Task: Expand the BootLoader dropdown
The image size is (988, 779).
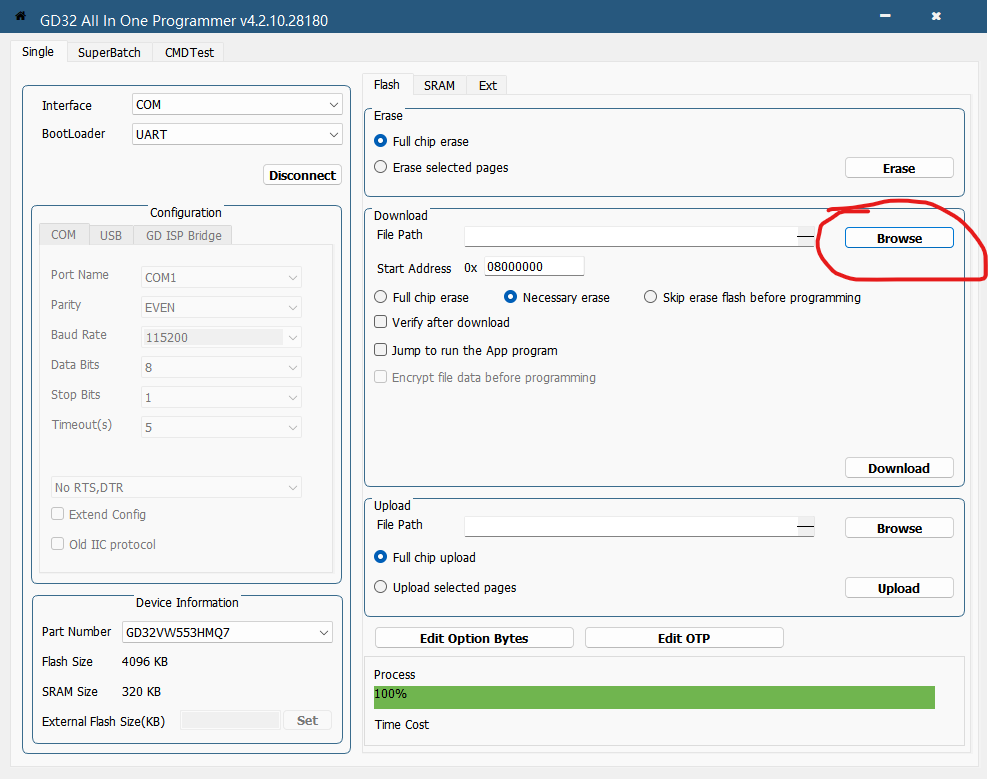Action: coord(237,134)
